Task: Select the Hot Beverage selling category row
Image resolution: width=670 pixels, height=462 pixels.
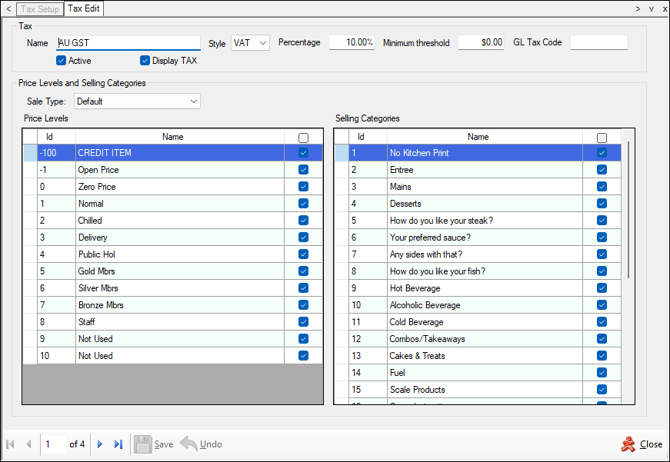Action: click(478, 288)
